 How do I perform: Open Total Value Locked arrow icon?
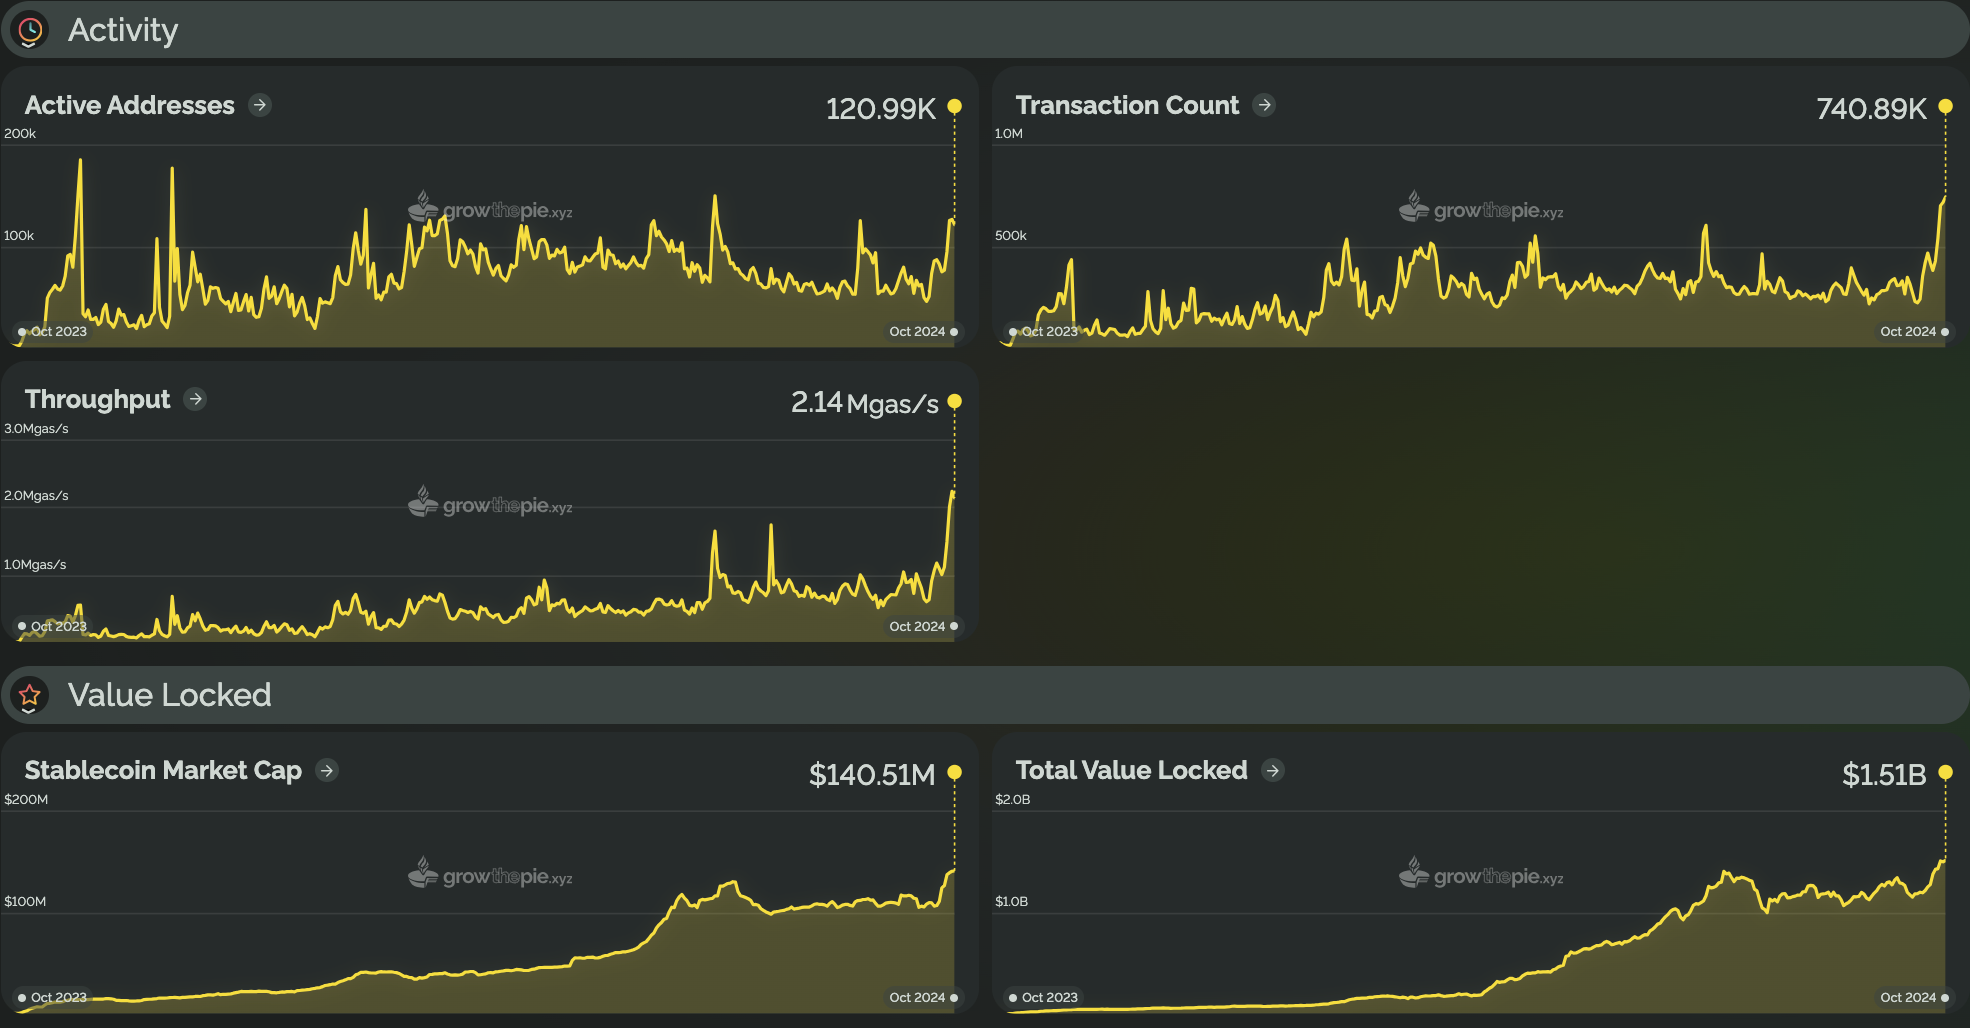click(x=1272, y=770)
